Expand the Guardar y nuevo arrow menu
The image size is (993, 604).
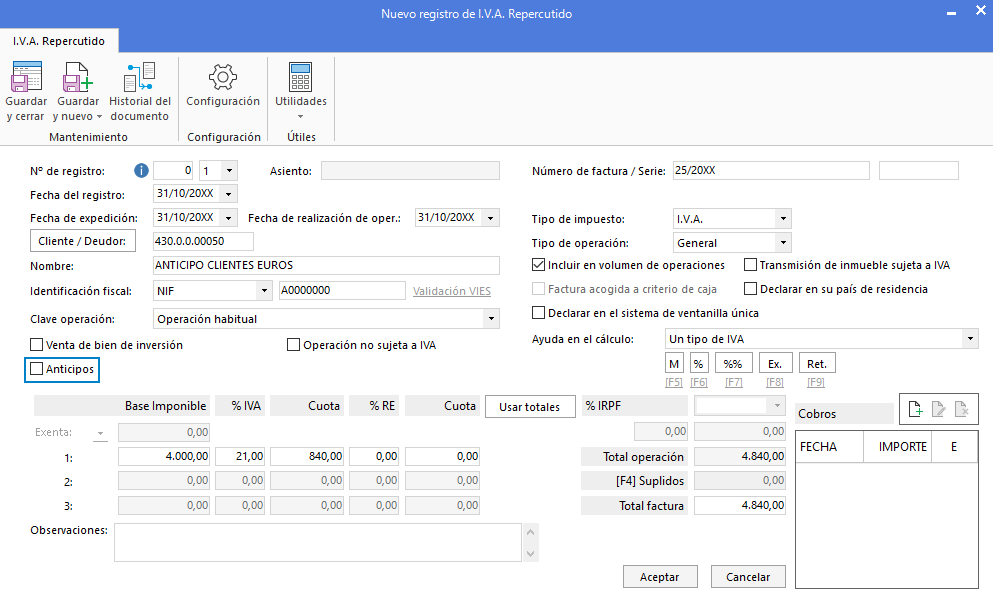pyautogui.click(x=99, y=117)
